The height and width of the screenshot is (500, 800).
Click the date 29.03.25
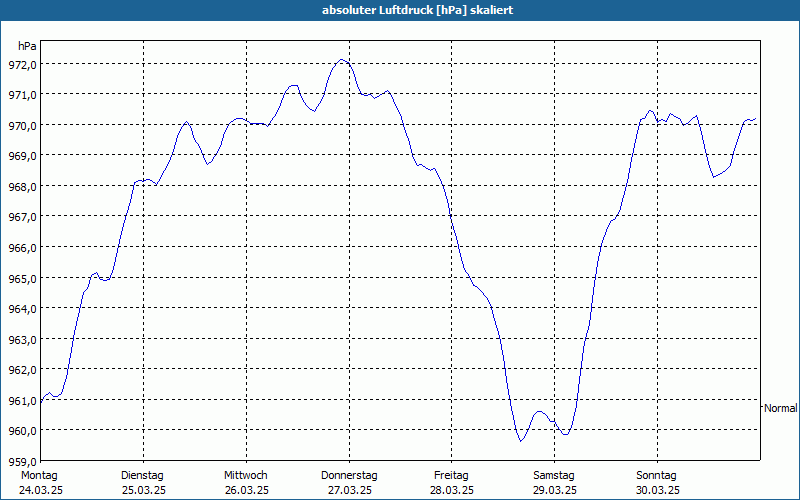(555, 491)
